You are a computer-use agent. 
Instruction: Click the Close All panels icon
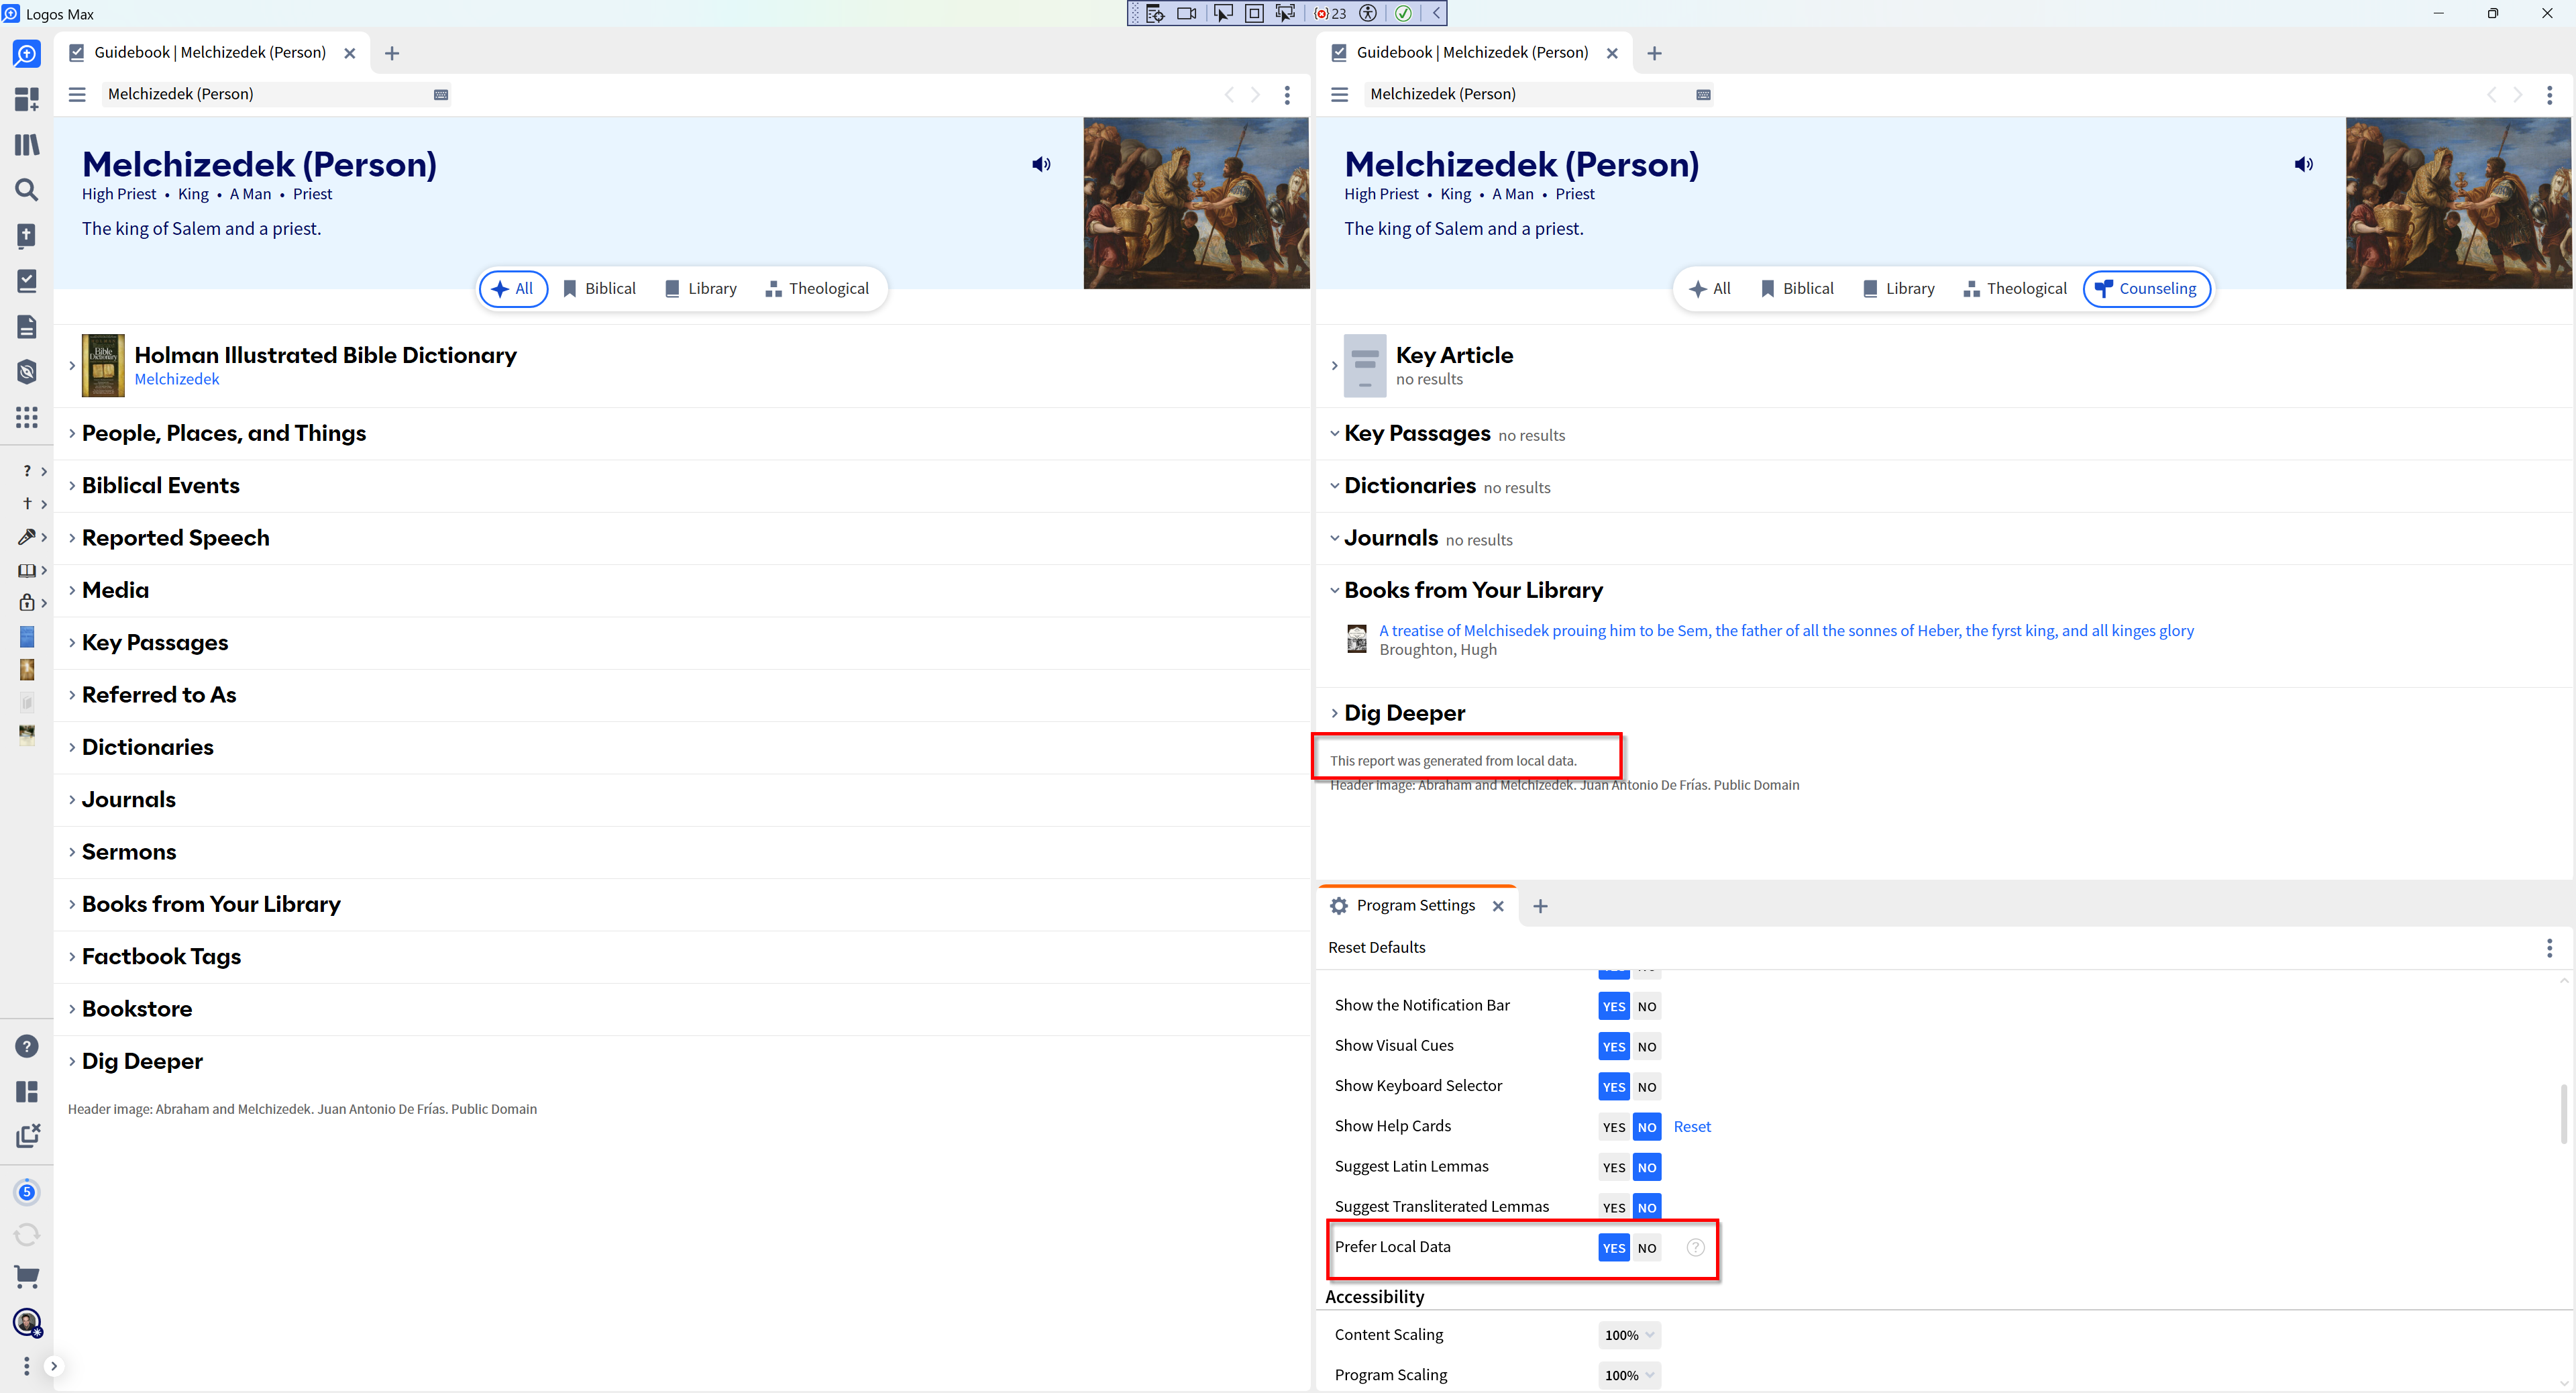coord(28,1135)
